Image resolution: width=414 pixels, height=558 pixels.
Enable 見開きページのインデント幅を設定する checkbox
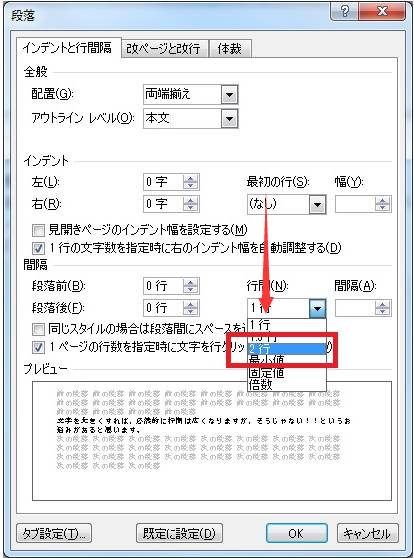pyautogui.click(x=38, y=230)
